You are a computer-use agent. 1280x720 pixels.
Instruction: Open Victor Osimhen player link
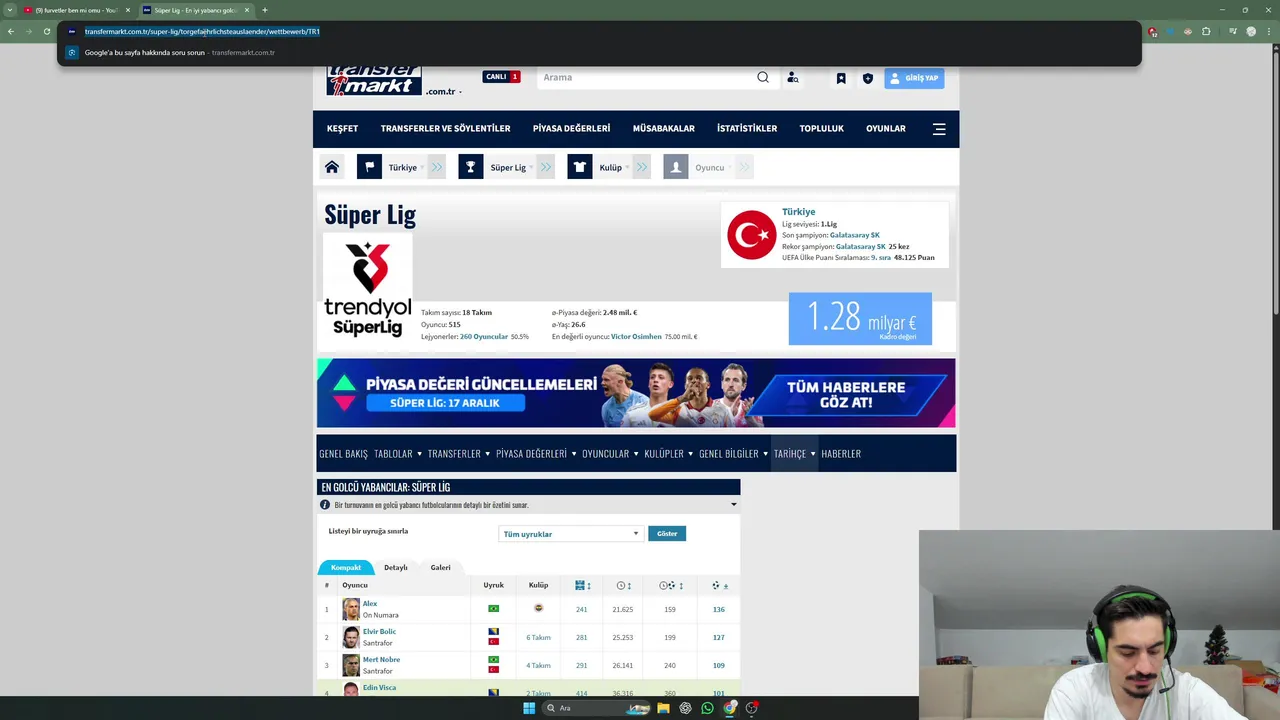coord(636,337)
